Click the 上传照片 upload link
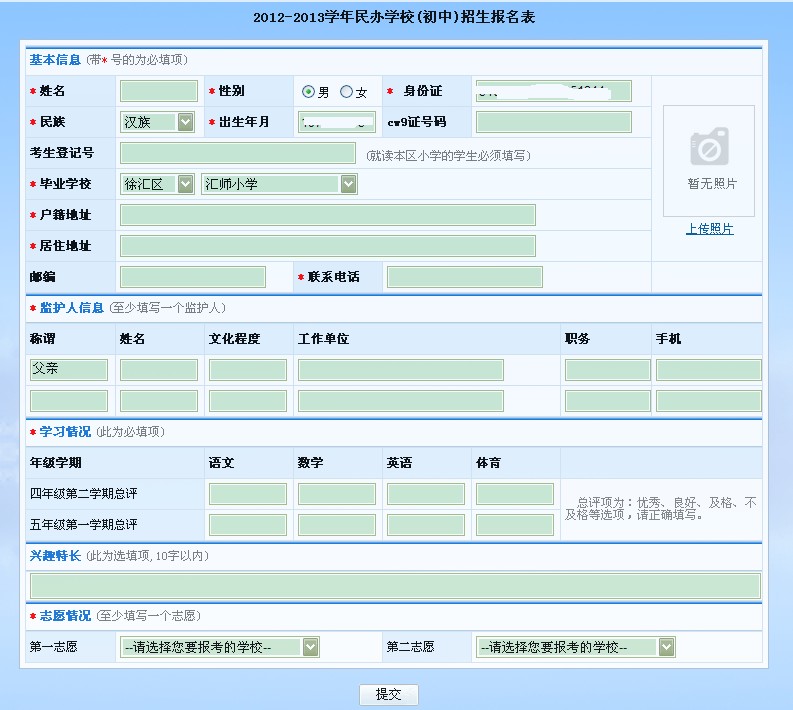793x710 pixels. point(709,229)
